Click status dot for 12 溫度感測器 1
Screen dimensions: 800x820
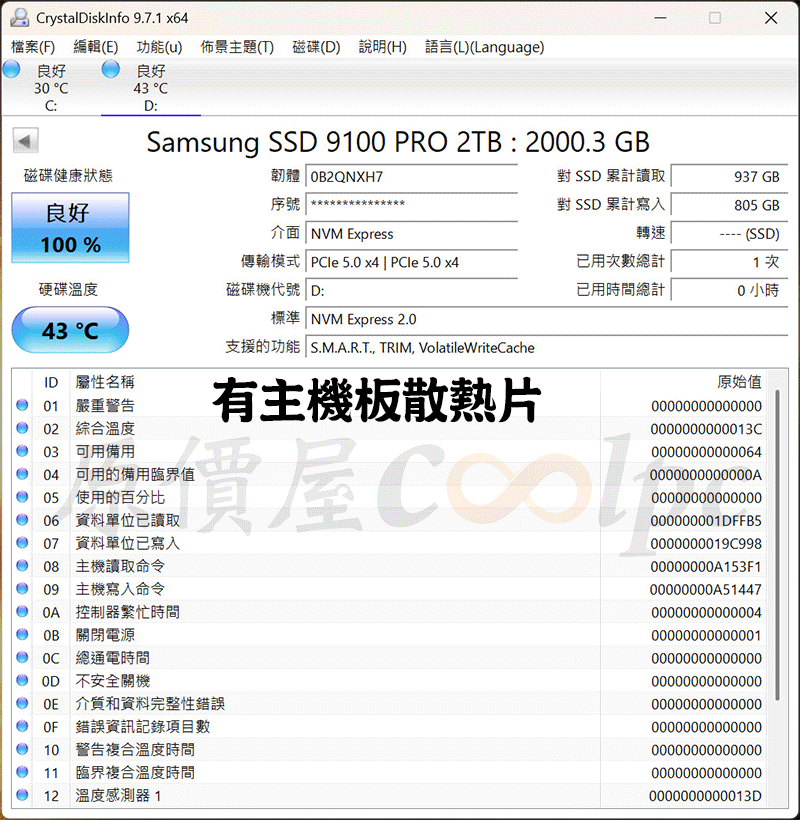point(22,795)
